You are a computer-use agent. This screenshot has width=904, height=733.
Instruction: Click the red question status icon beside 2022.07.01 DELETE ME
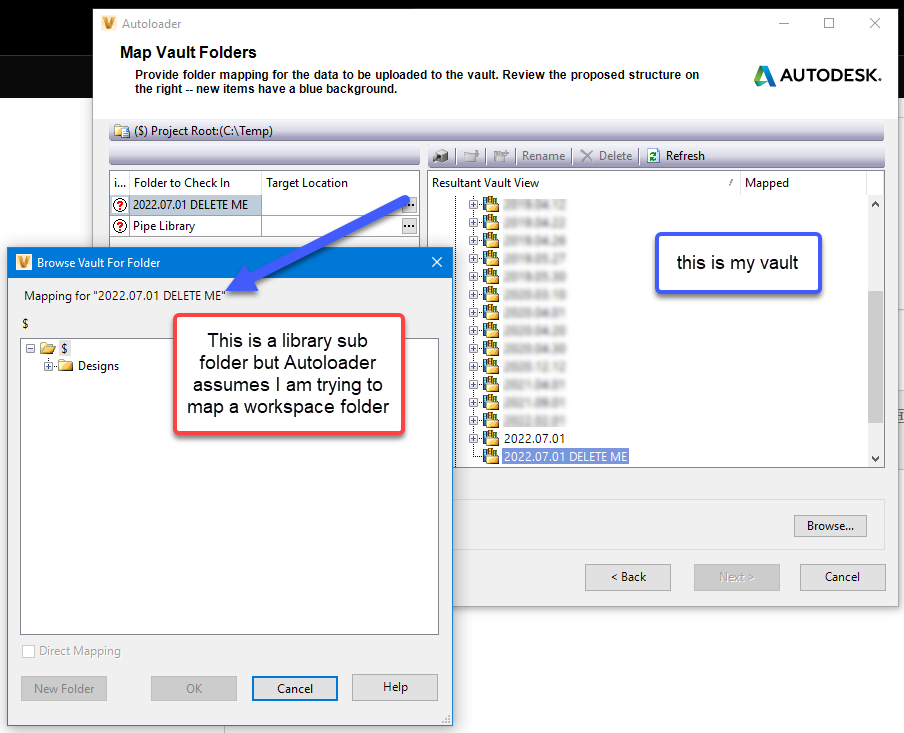click(x=119, y=203)
